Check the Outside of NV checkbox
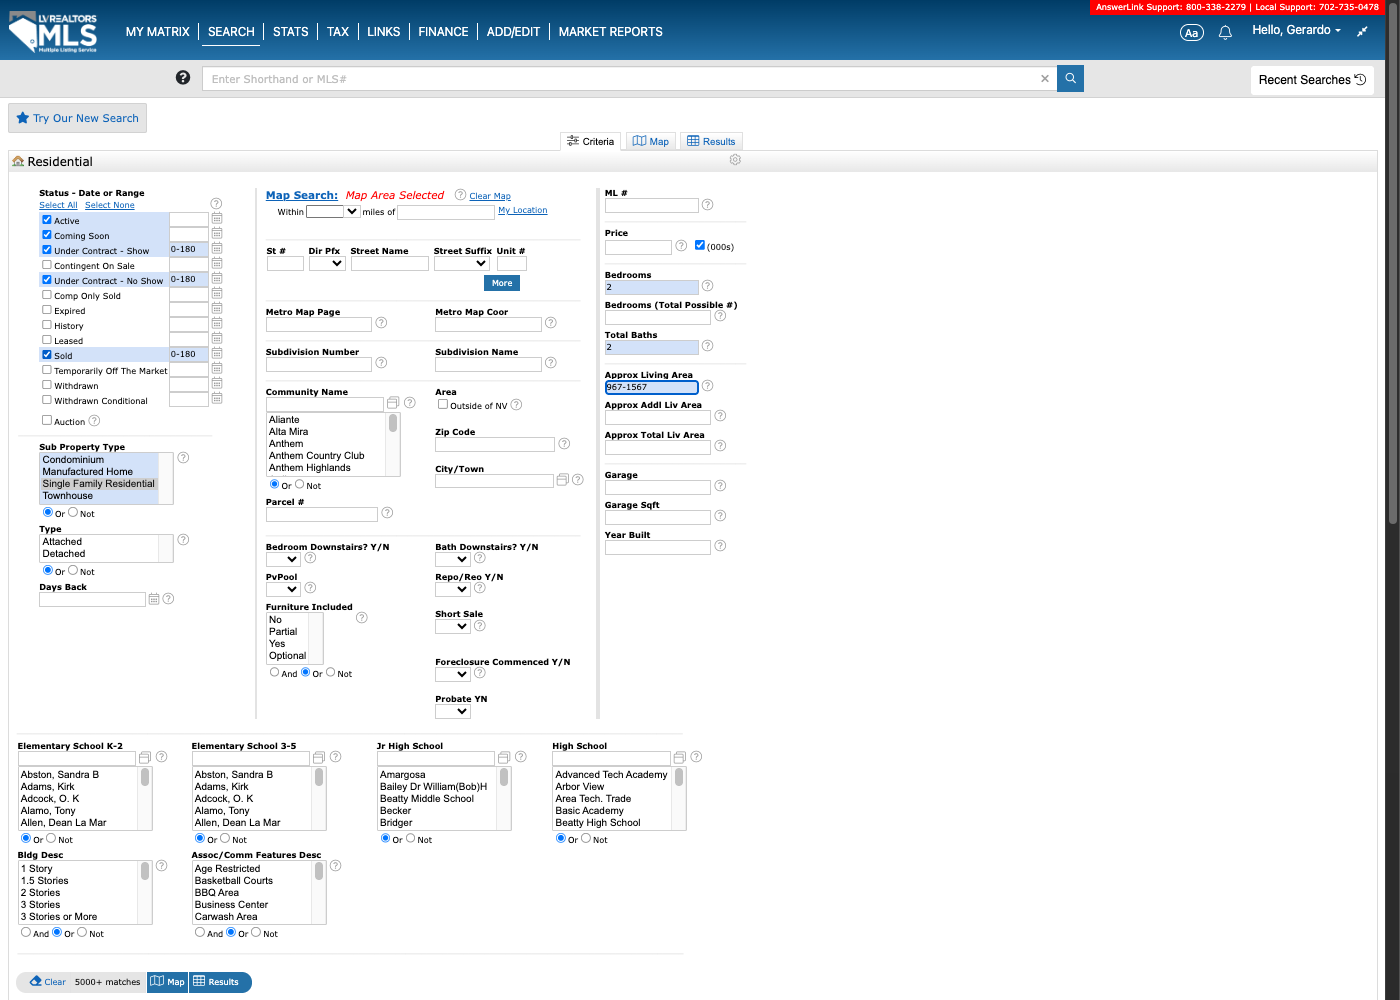The height and width of the screenshot is (1000, 1400). click(443, 404)
